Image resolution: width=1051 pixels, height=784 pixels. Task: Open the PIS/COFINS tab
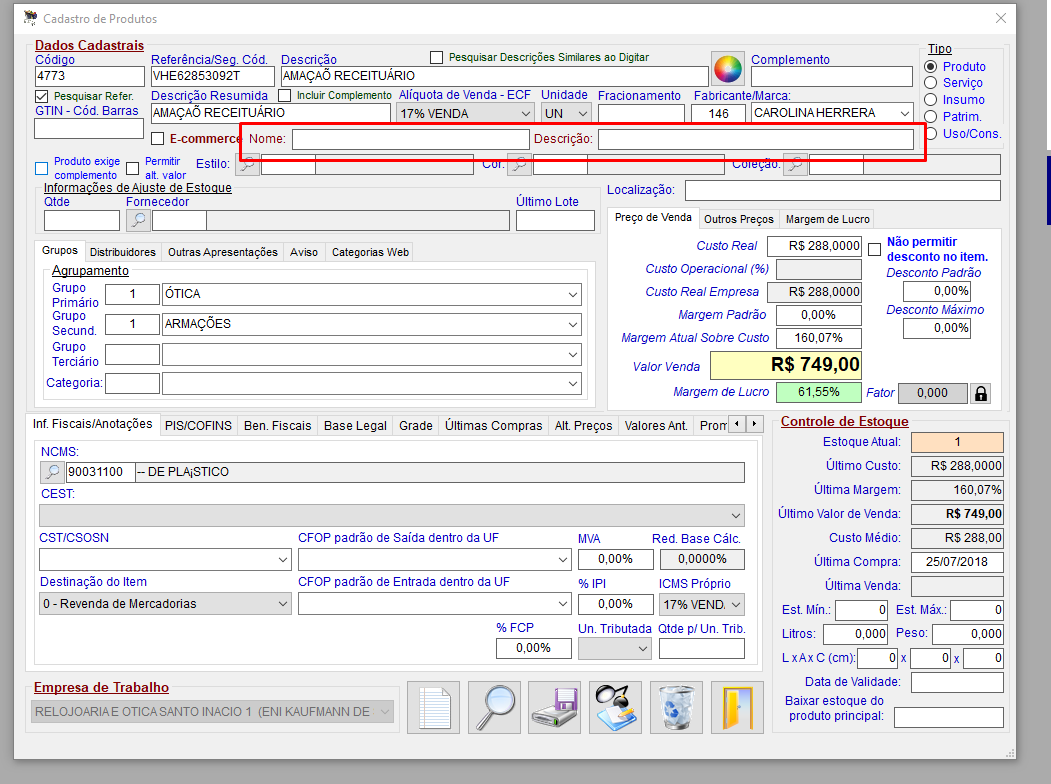click(198, 426)
